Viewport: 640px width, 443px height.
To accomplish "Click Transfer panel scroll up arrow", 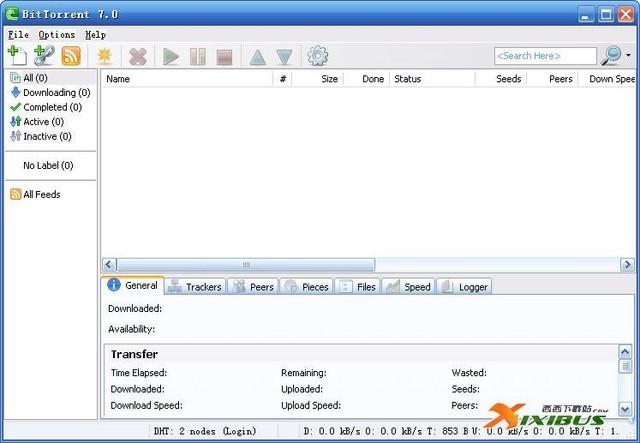I will click(625, 351).
